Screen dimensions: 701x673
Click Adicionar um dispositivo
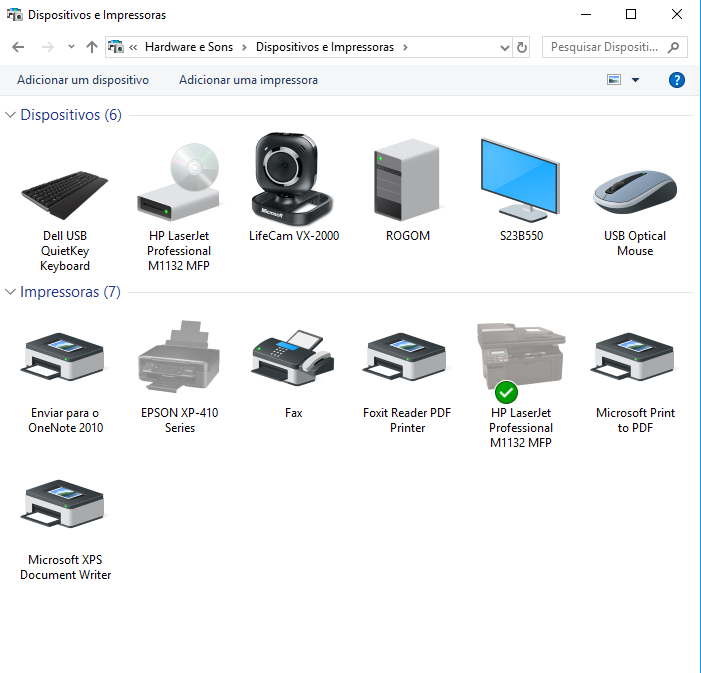pos(83,80)
